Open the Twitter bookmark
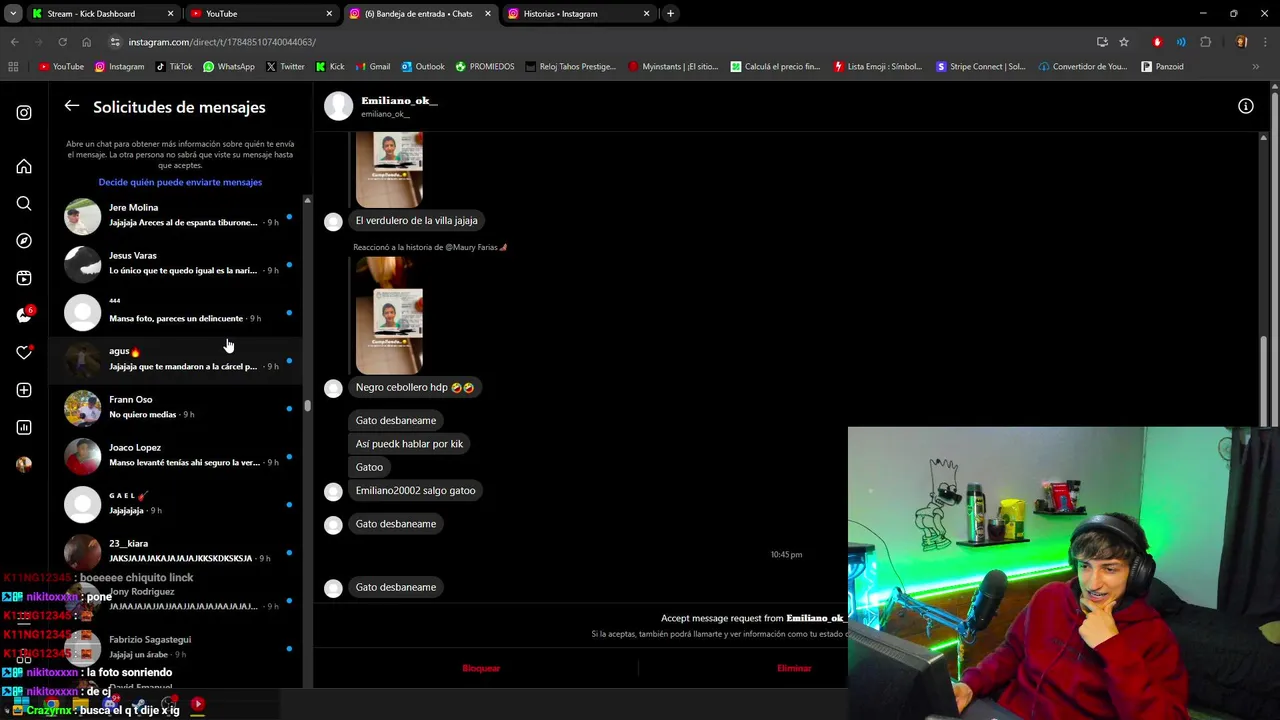 pos(285,67)
